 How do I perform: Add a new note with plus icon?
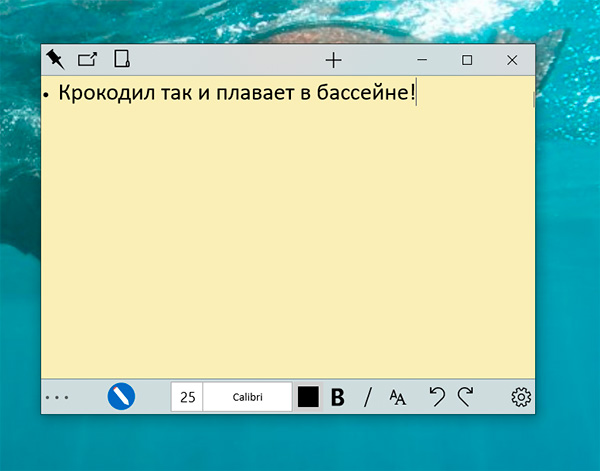(333, 60)
